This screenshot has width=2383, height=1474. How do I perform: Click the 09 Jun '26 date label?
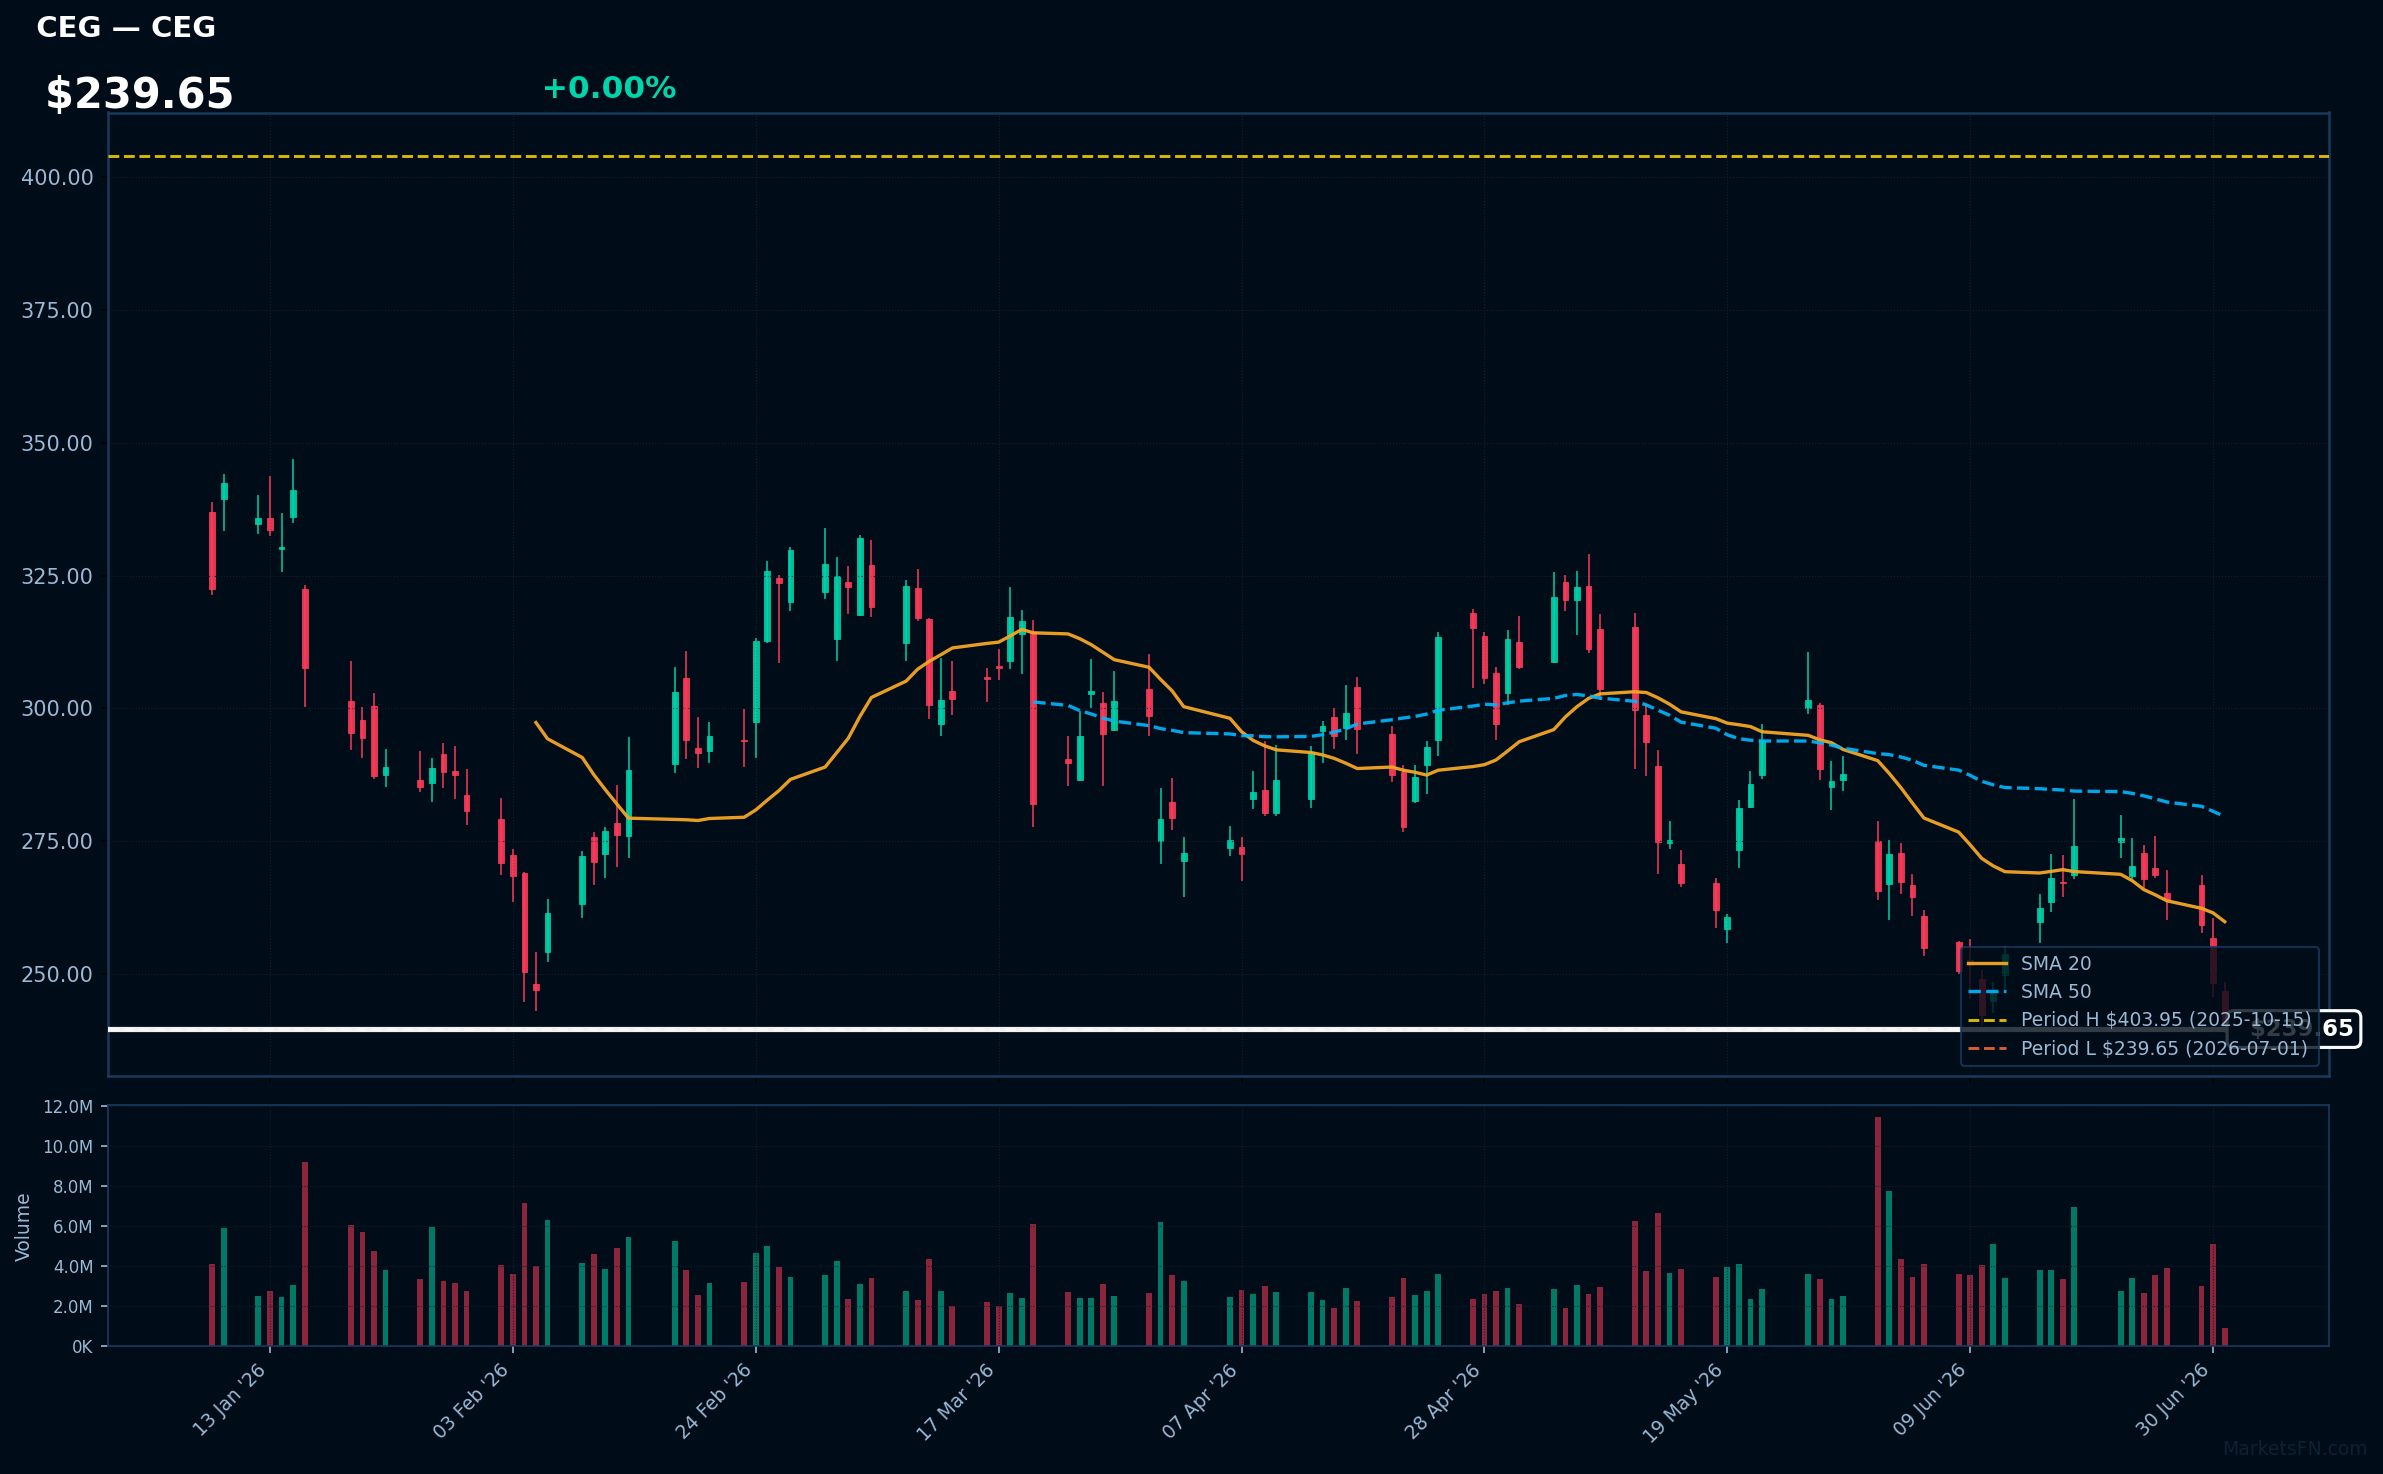1929,1400
